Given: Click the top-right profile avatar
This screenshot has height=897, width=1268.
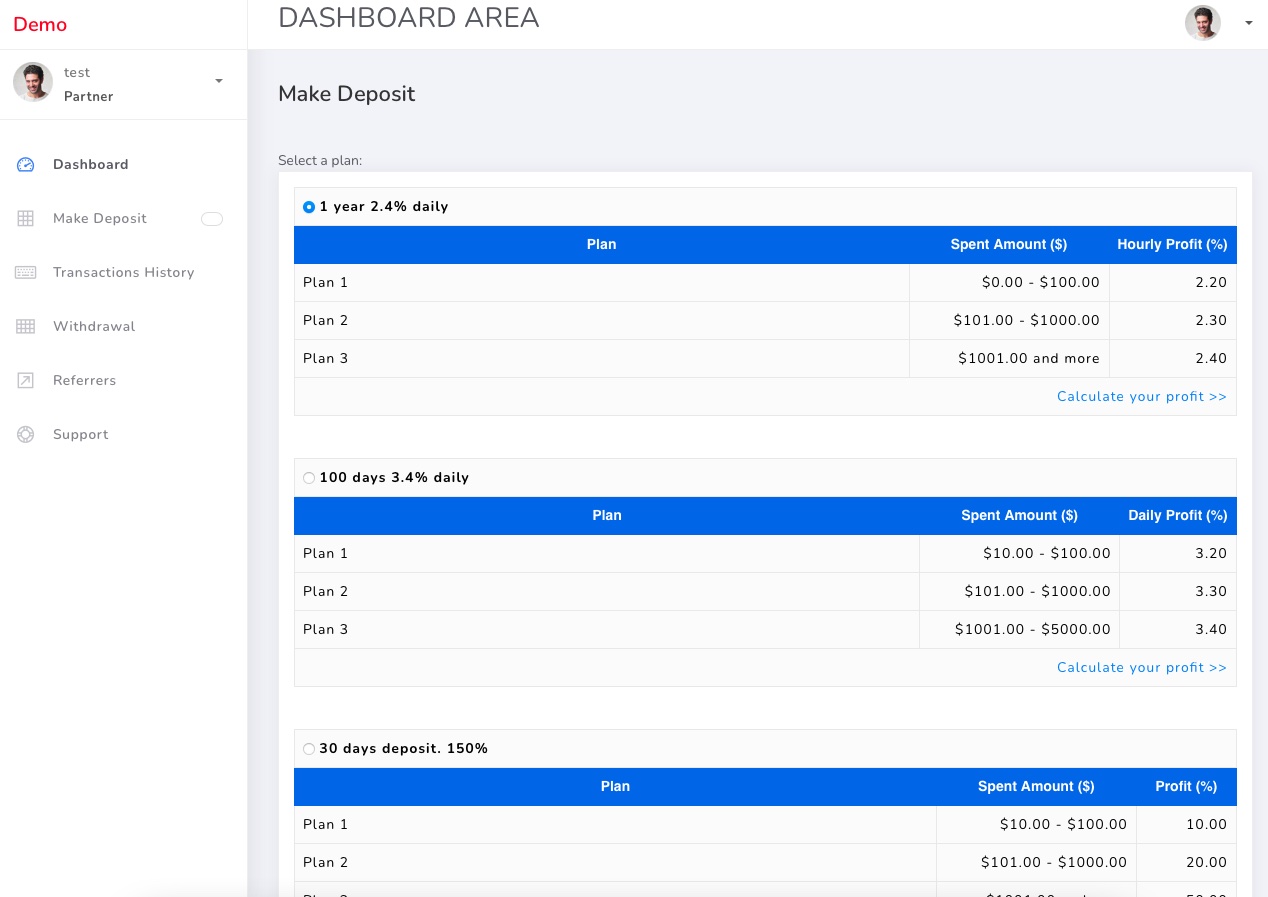Looking at the screenshot, I should (x=1202, y=23).
